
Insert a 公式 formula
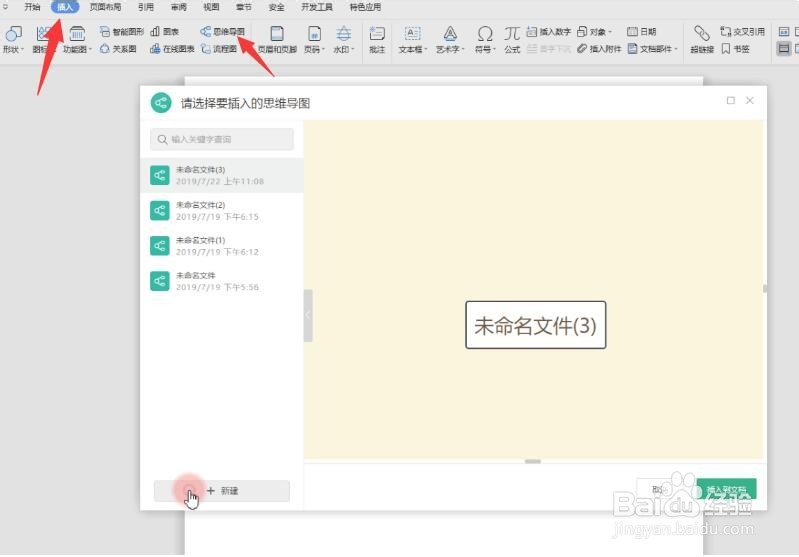tap(512, 40)
